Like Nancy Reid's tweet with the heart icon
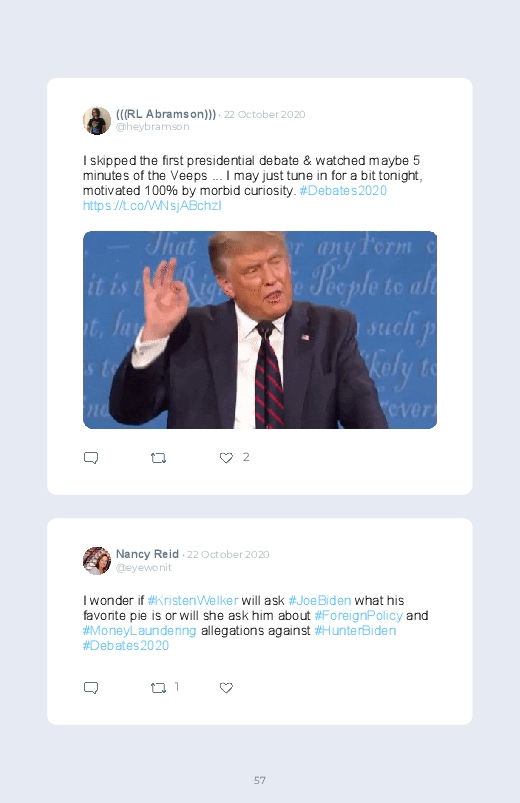The width and height of the screenshot is (520, 803). tap(226, 688)
